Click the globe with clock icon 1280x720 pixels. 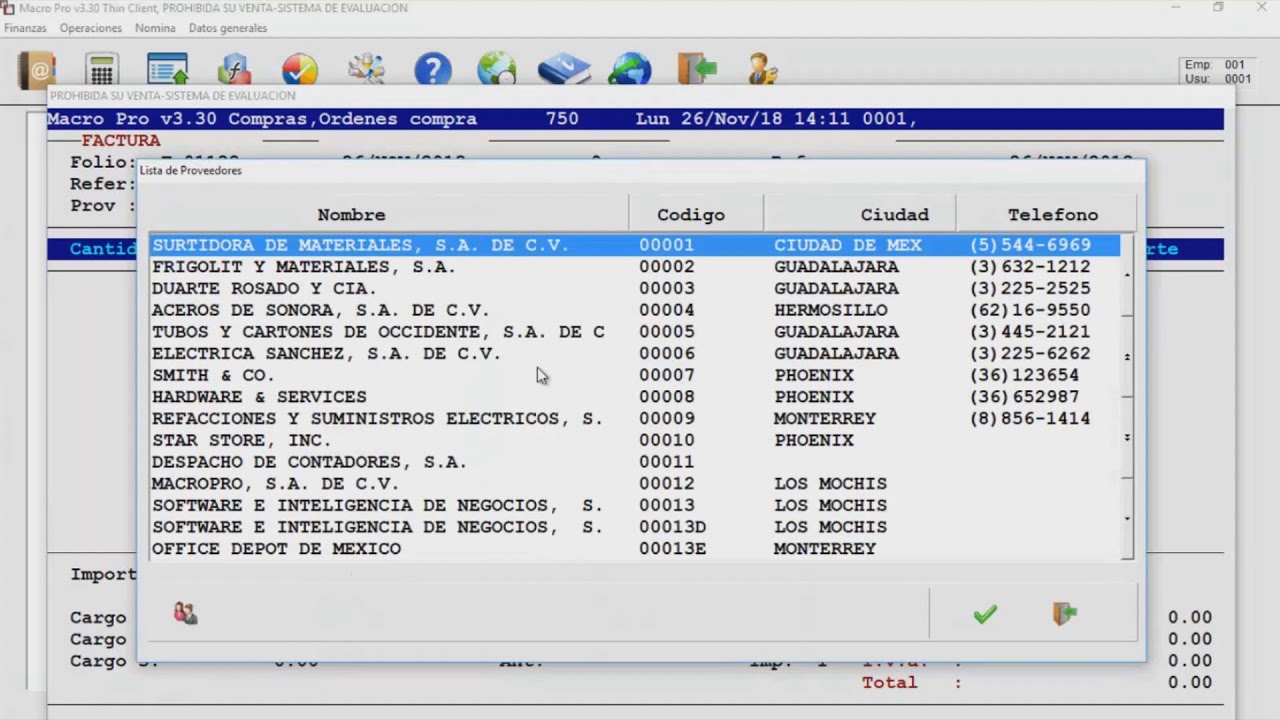[x=497, y=70]
